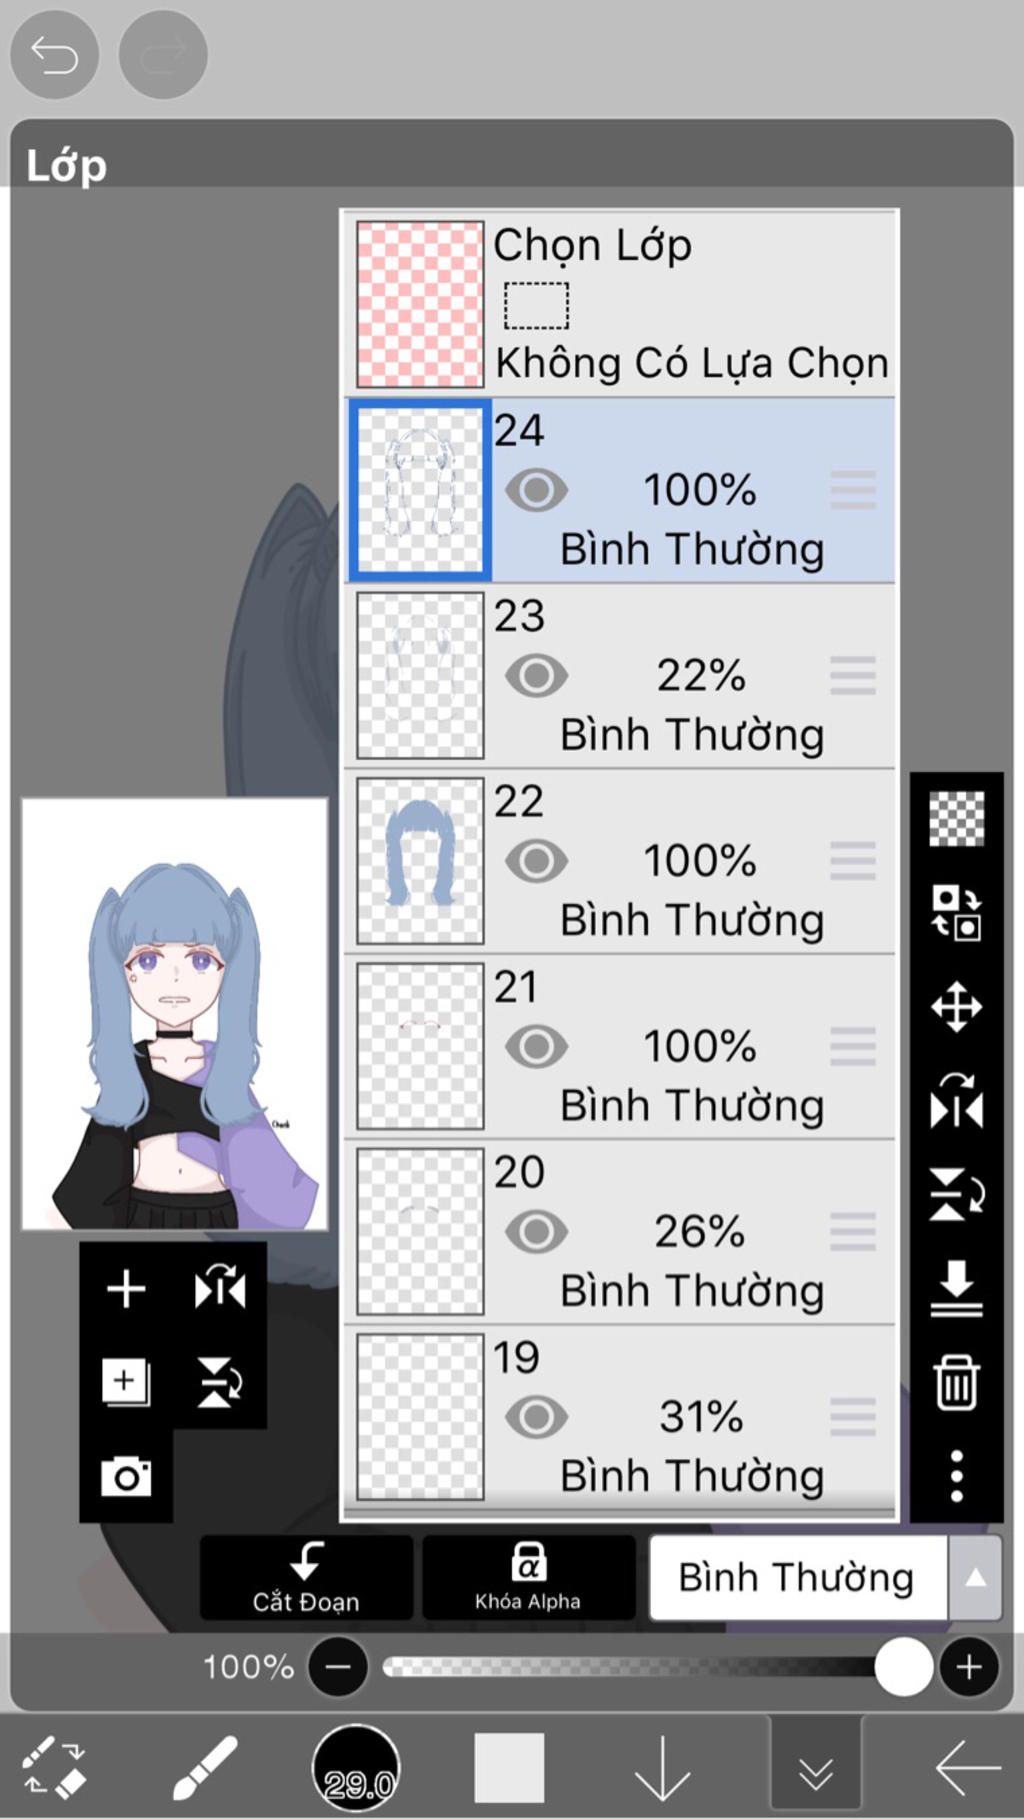Image resolution: width=1024 pixels, height=1819 pixels.
Task: Toggle the eye icon on layer 20
Action: pos(536,1232)
